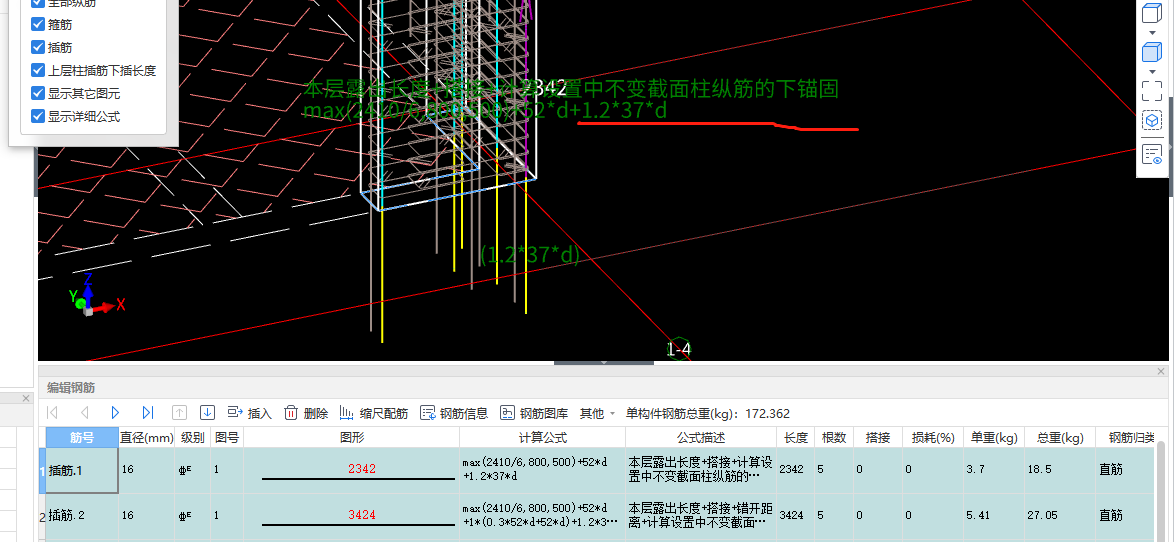The width and height of the screenshot is (1175, 542).
Task: Click total weight 27.05 cell
Action: point(1060,515)
